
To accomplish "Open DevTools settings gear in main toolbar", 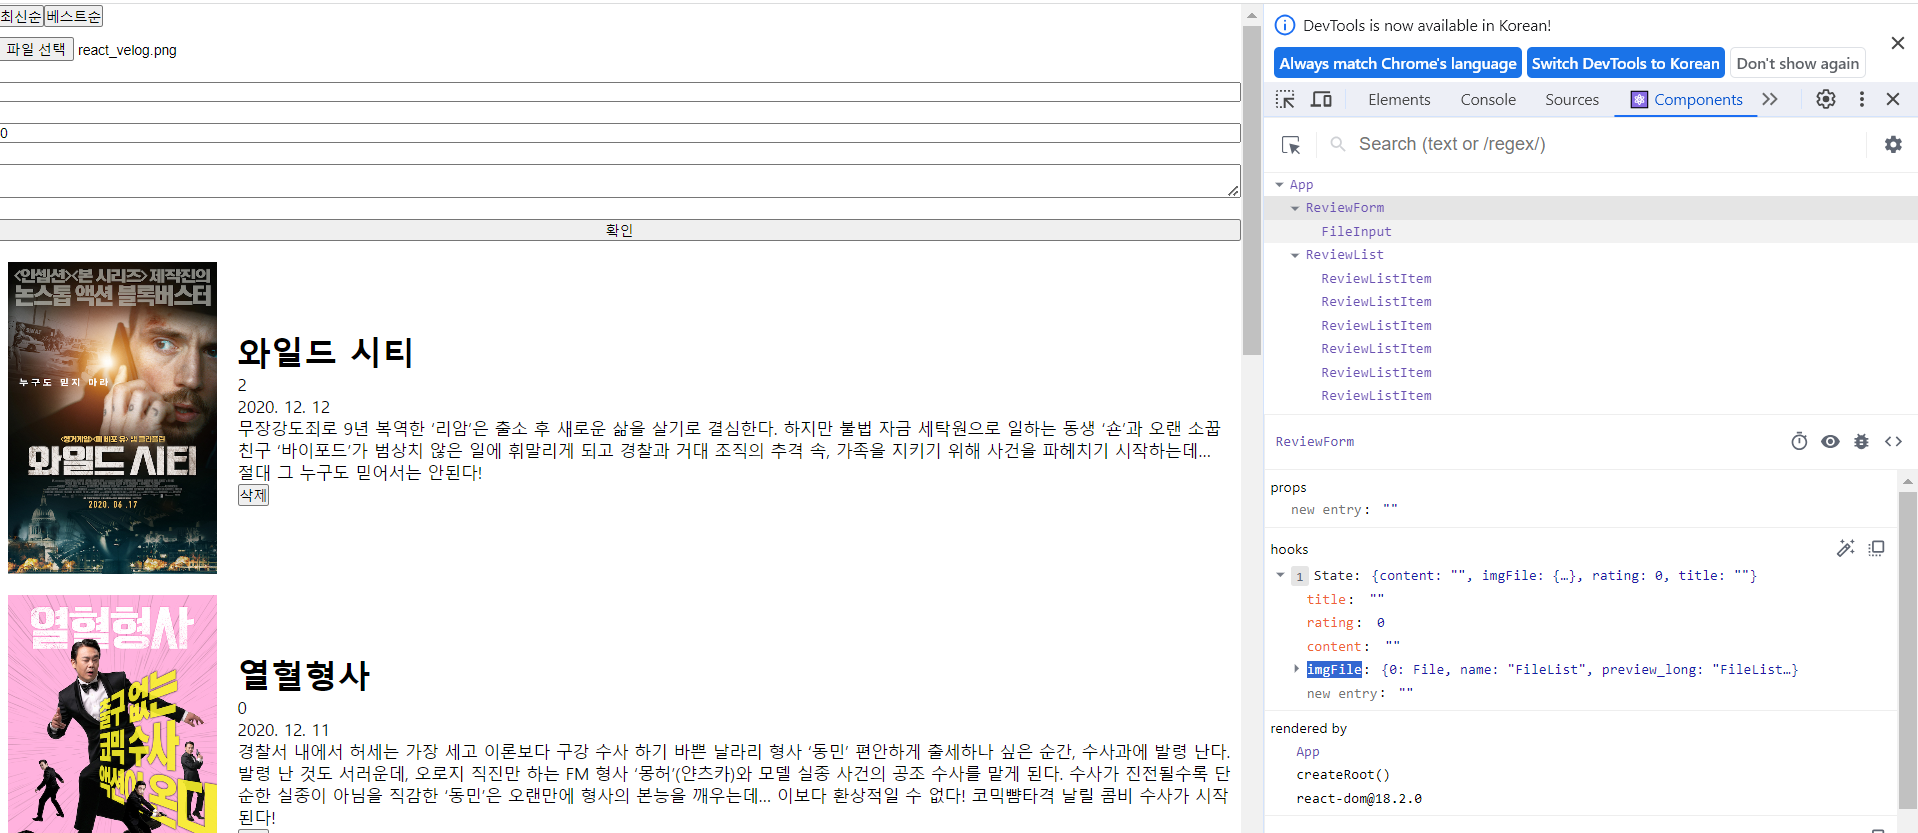I will (x=1826, y=99).
